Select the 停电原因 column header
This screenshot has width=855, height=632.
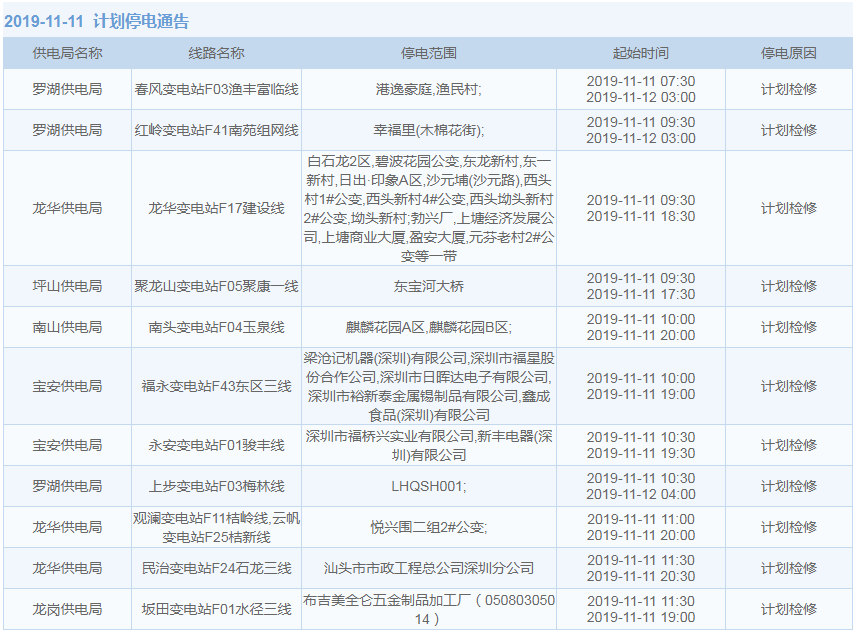(788, 53)
